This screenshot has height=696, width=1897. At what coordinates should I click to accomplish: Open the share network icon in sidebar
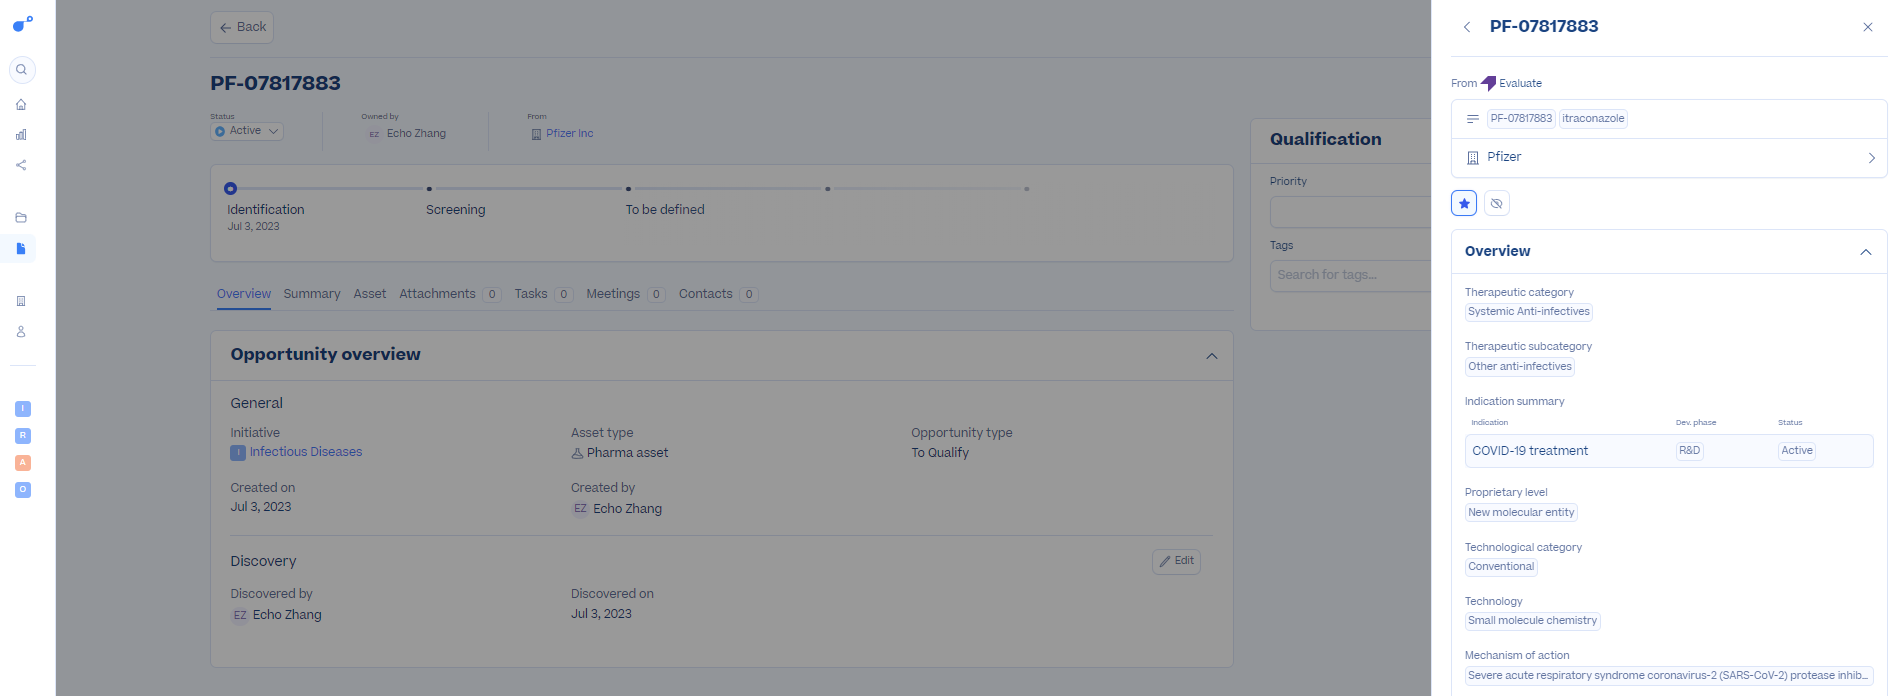pos(21,165)
